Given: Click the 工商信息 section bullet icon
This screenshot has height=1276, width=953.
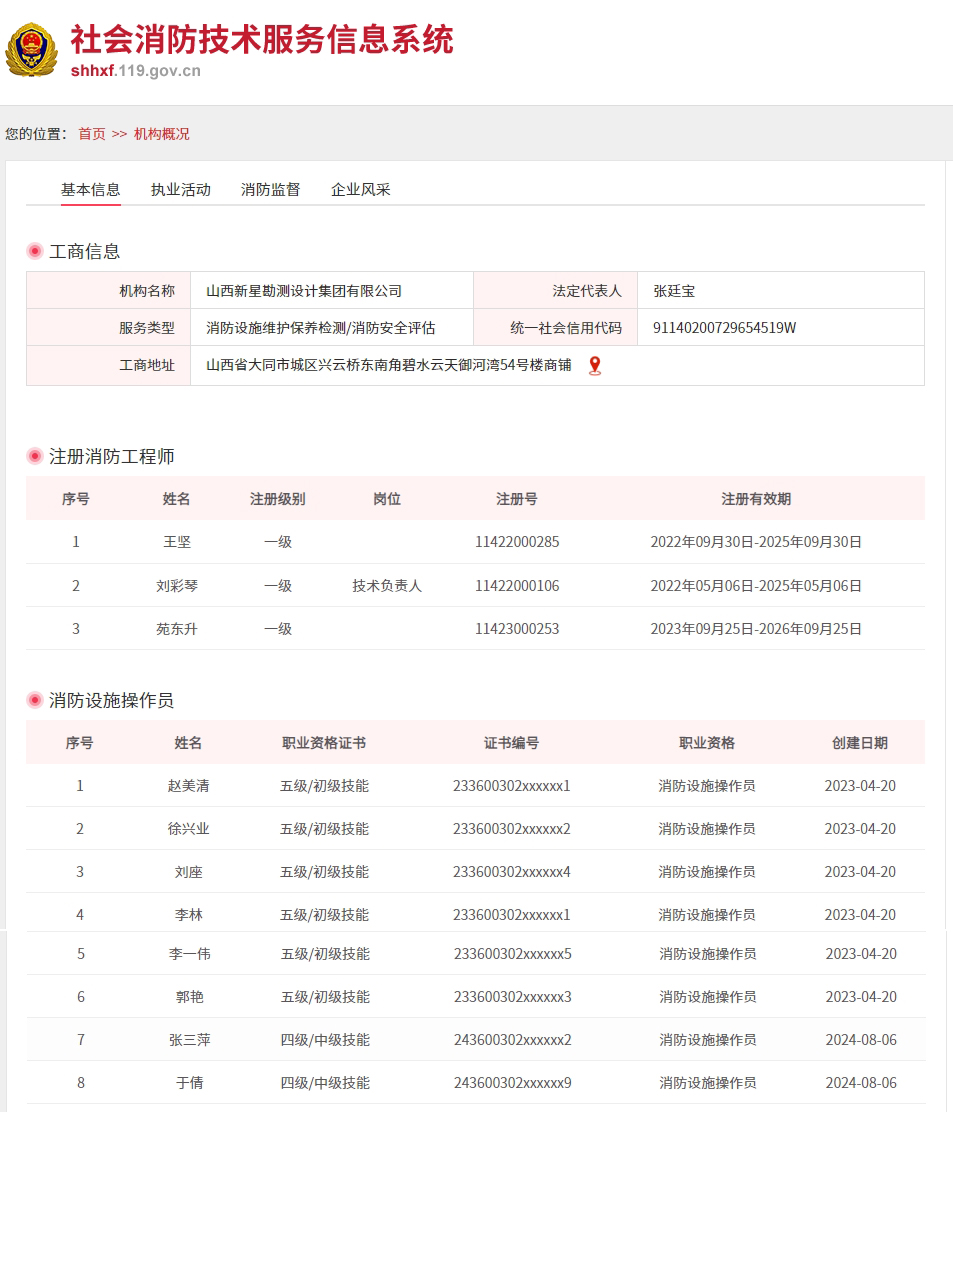Looking at the screenshot, I should point(35,251).
